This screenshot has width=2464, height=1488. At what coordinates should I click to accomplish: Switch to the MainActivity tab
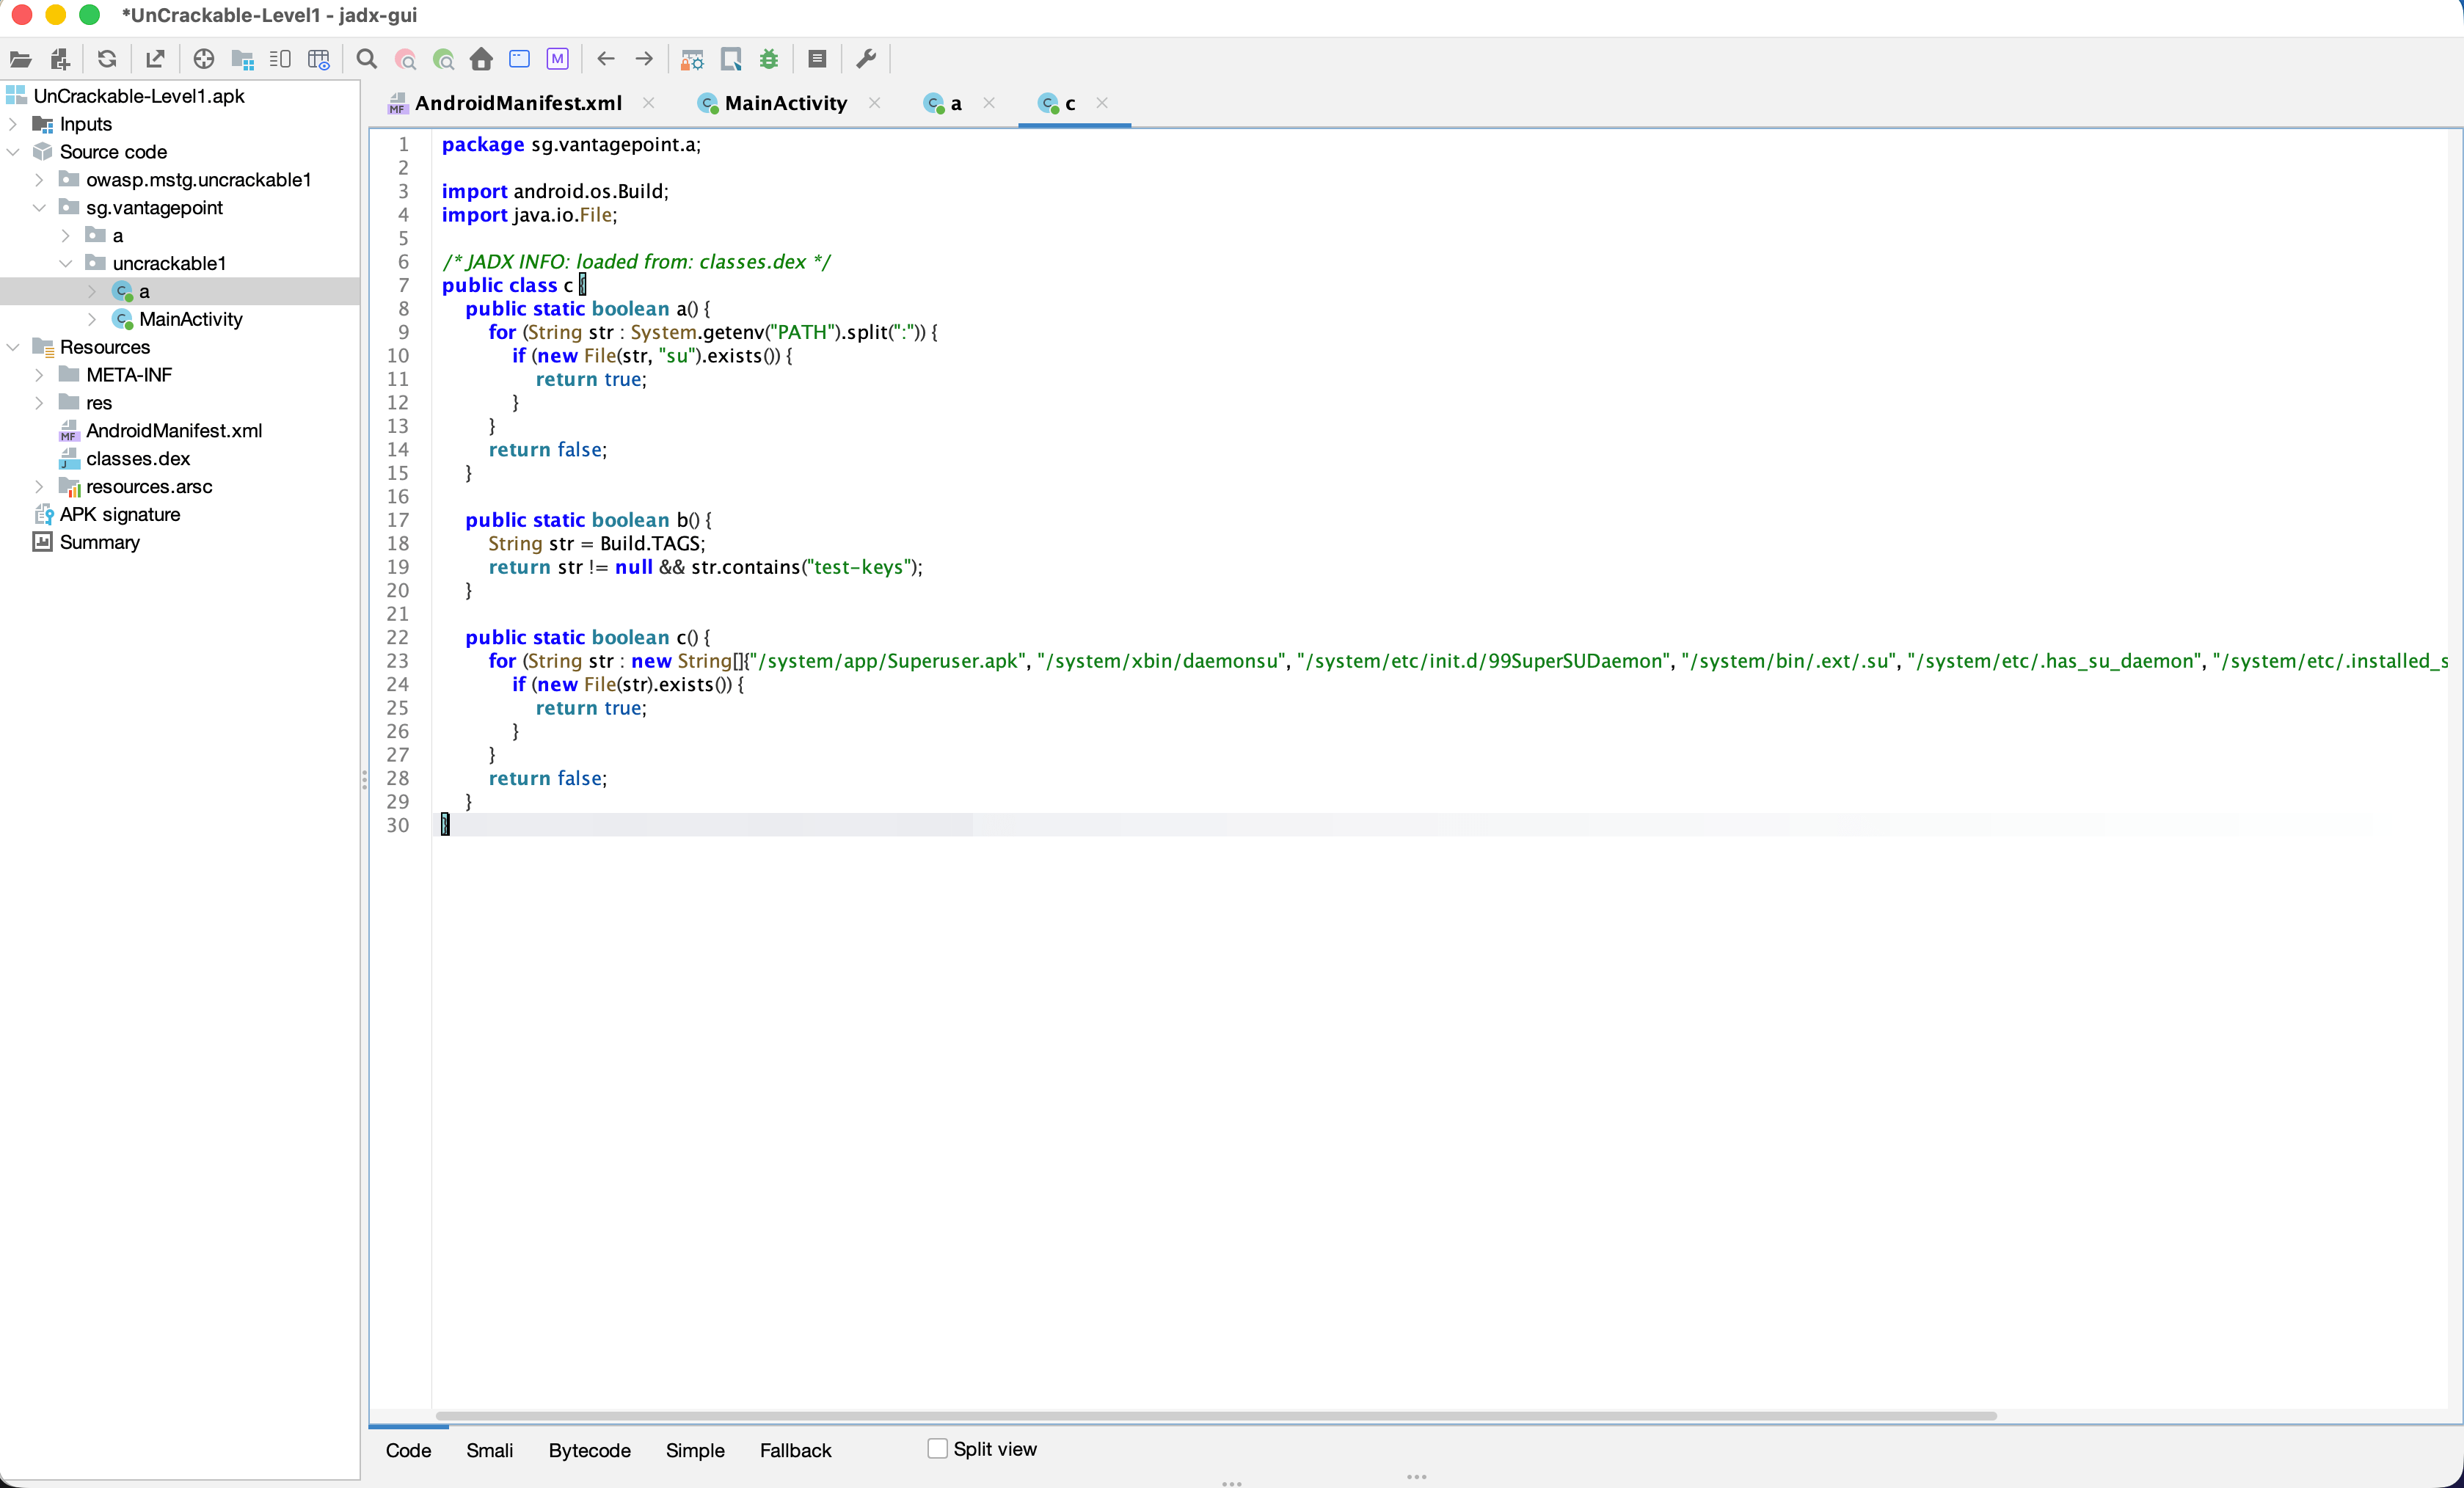[x=786, y=103]
